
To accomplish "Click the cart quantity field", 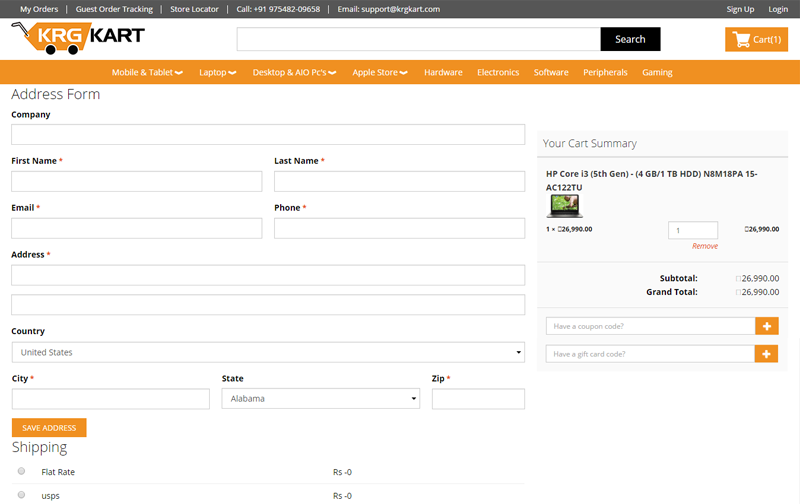I will 693,230.
